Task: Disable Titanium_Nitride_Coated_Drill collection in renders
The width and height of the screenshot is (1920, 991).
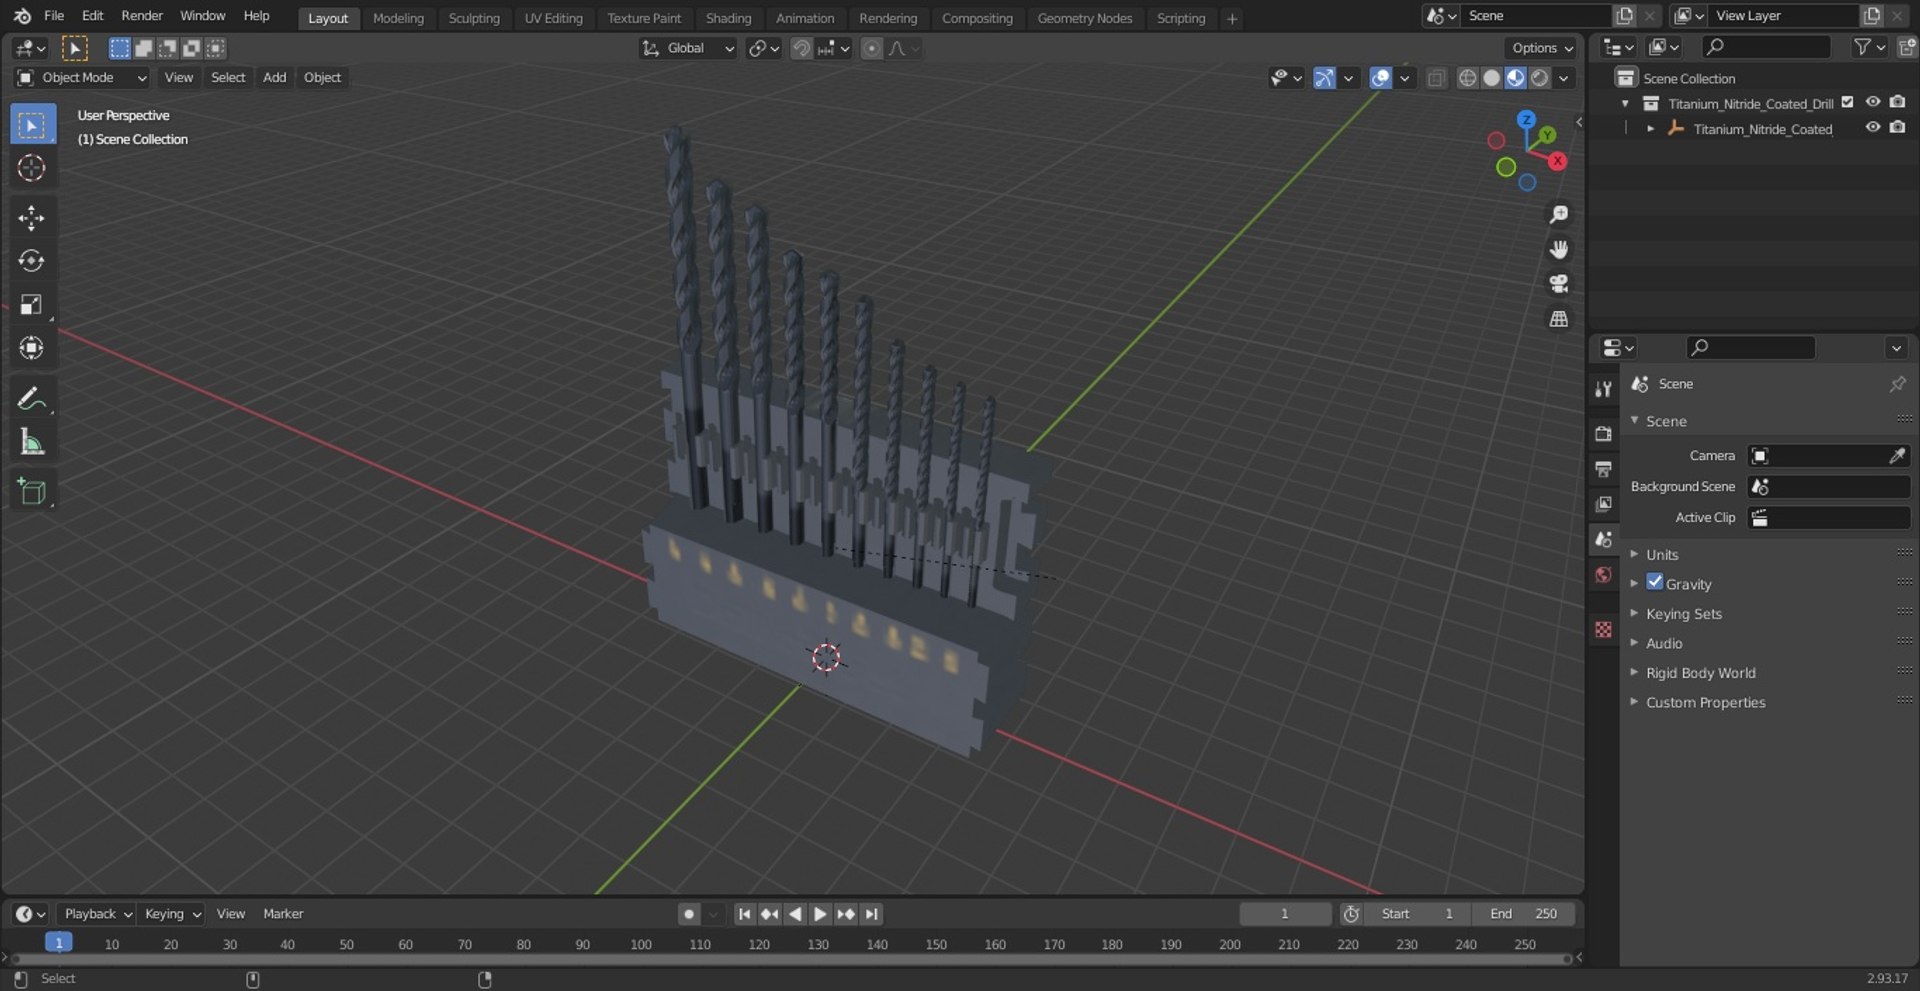Action: [1898, 102]
